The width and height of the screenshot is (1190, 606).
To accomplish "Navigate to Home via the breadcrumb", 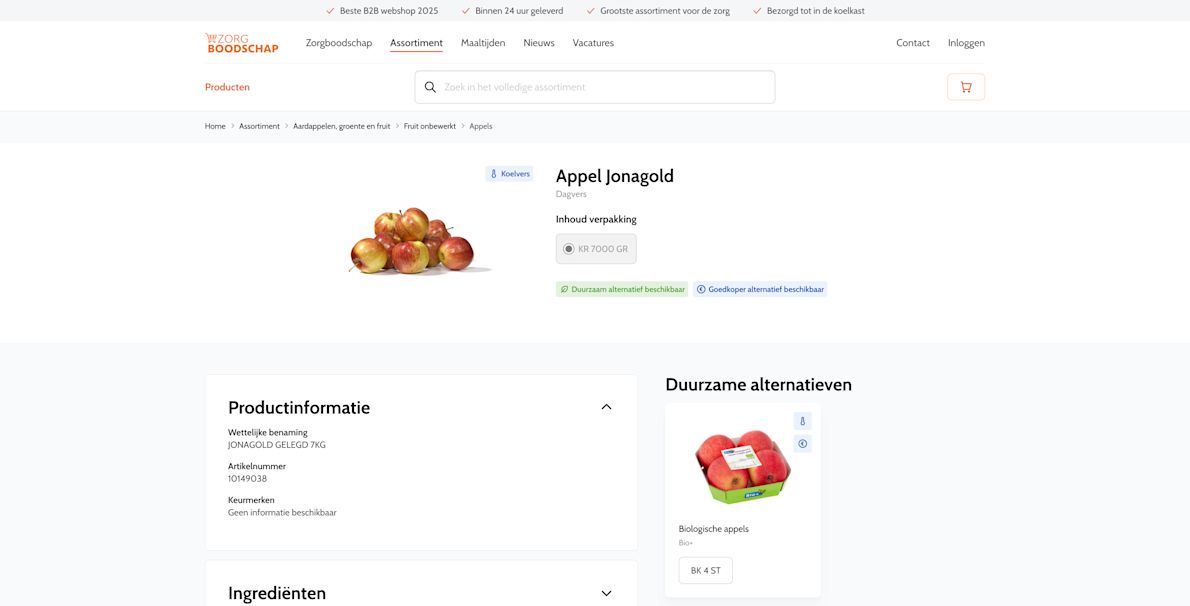I will tap(214, 125).
